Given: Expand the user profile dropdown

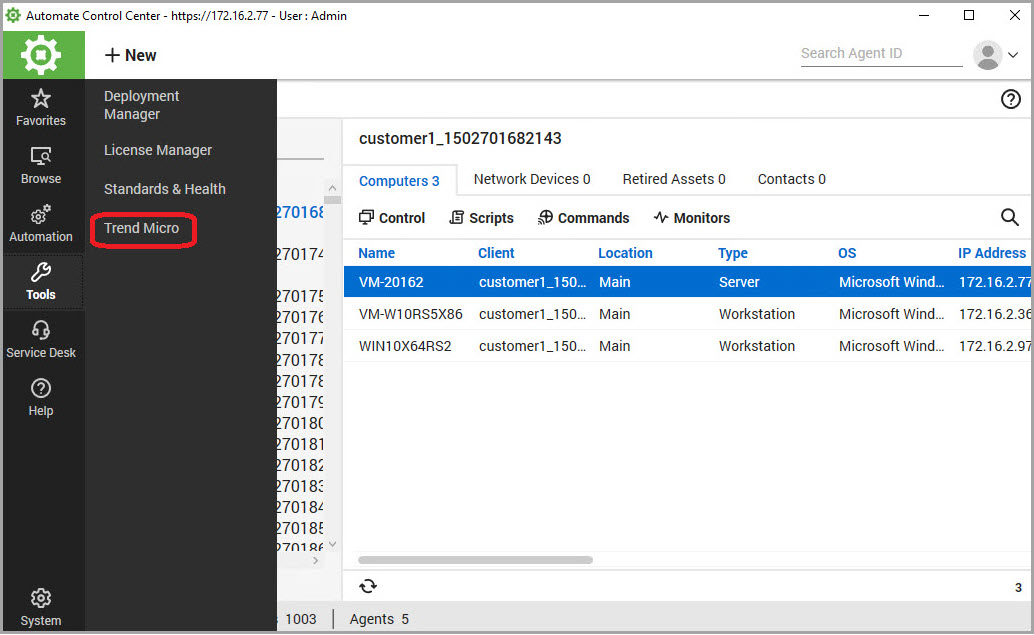Looking at the screenshot, I should pyautogui.click(x=996, y=56).
